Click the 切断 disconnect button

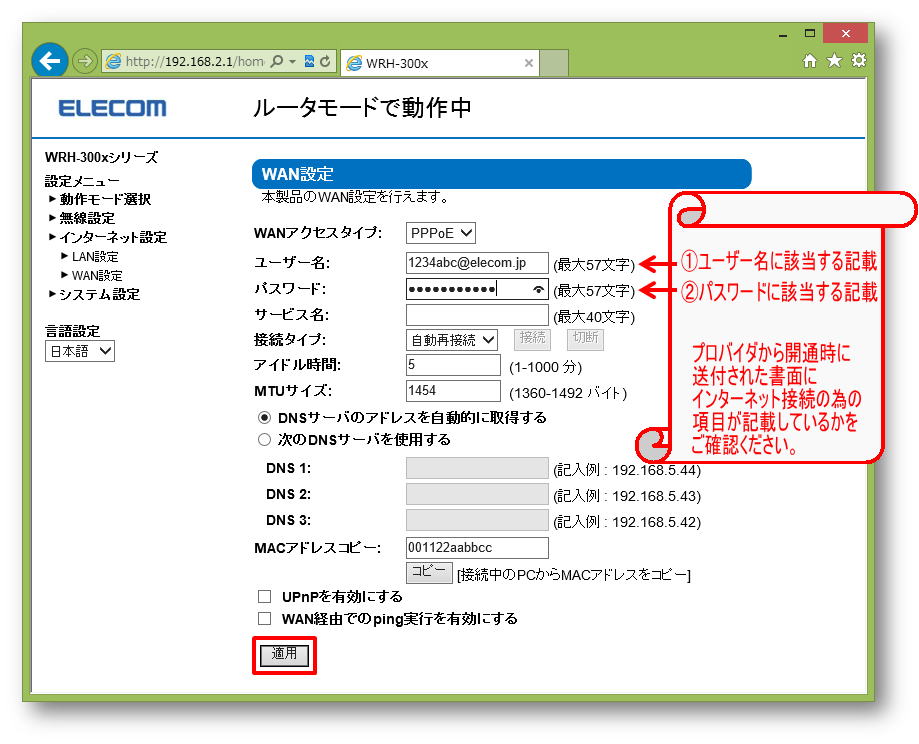pyautogui.click(x=585, y=338)
